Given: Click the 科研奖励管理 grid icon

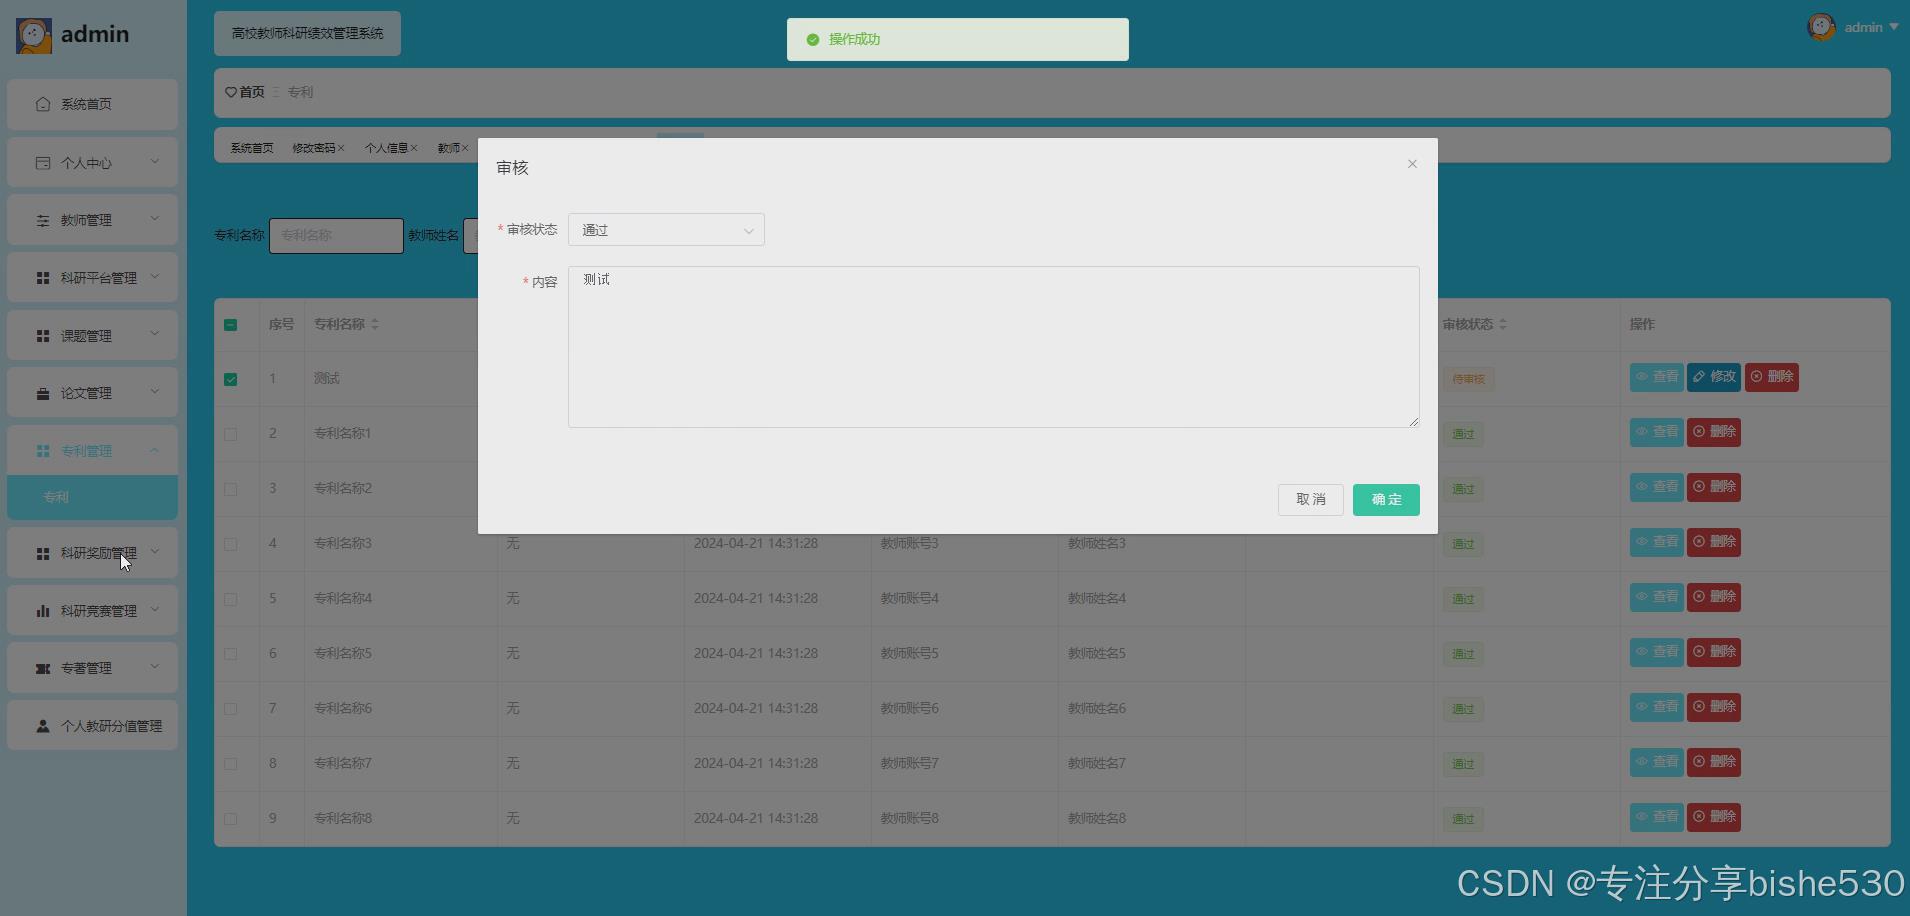Looking at the screenshot, I should tap(42, 553).
